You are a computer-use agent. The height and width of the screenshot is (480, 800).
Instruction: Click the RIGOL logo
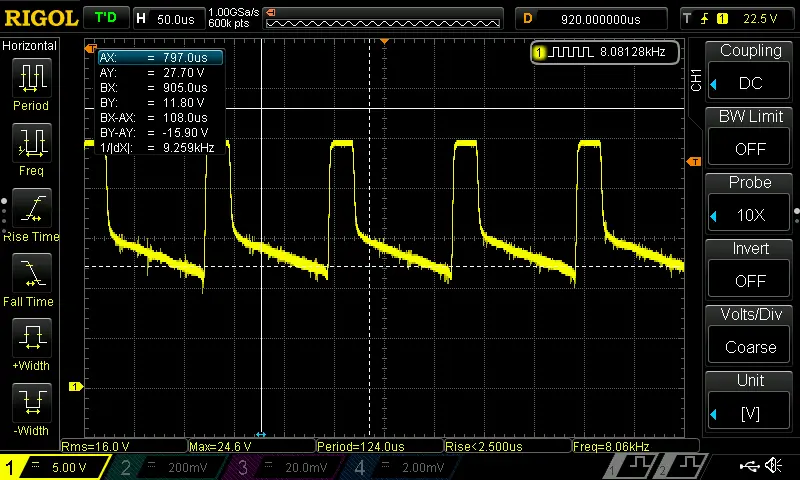(41, 18)
